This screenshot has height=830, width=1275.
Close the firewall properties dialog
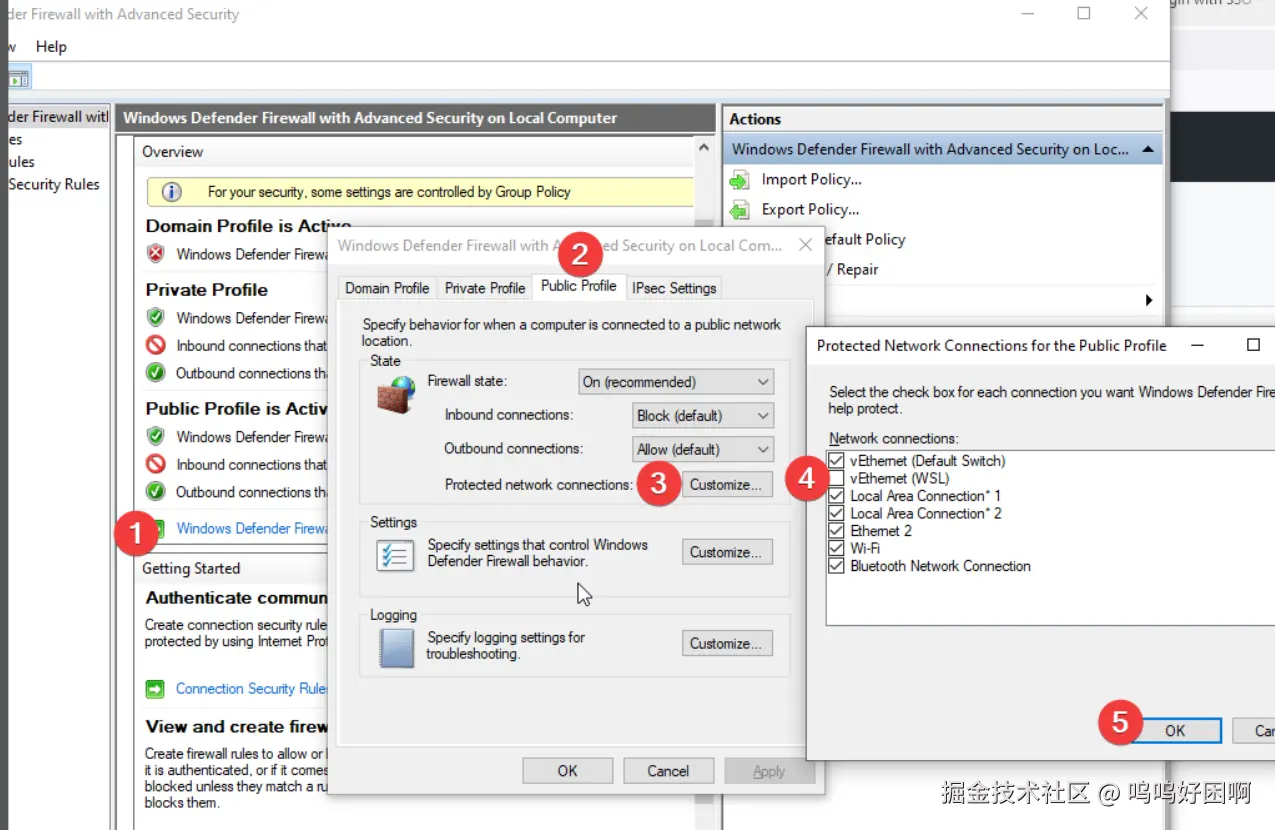coord(805,245)
